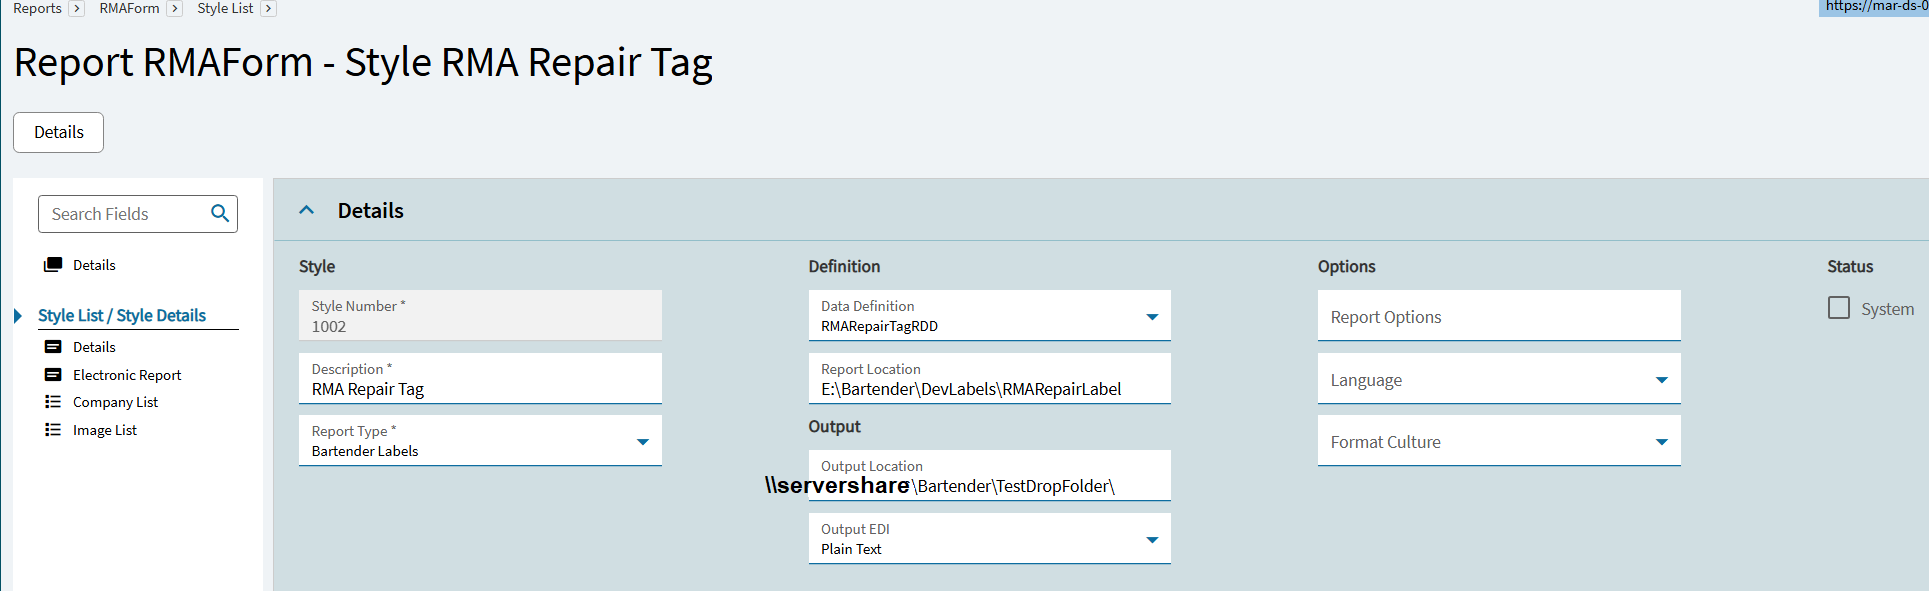The image size is (1929, 591).
Task: Click the Company List icon
Action: pos(53,402)
